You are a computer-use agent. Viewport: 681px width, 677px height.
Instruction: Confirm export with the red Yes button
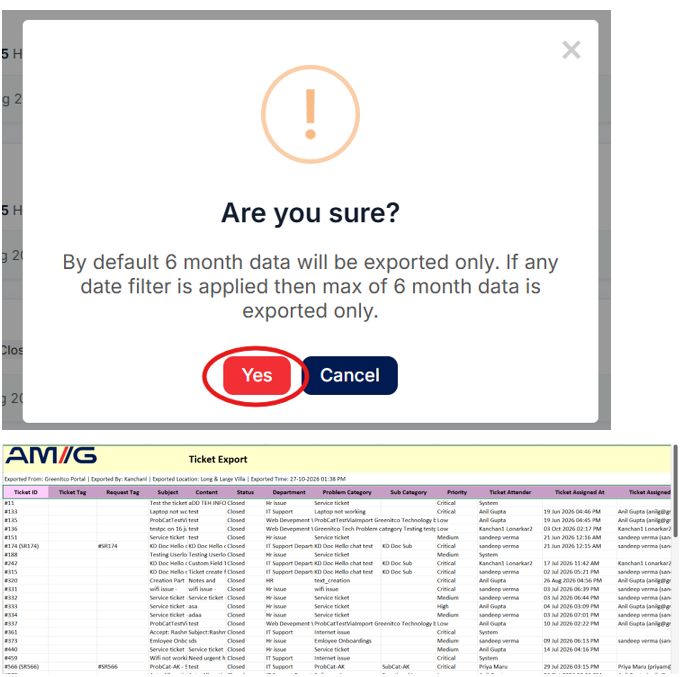point(257,376)
